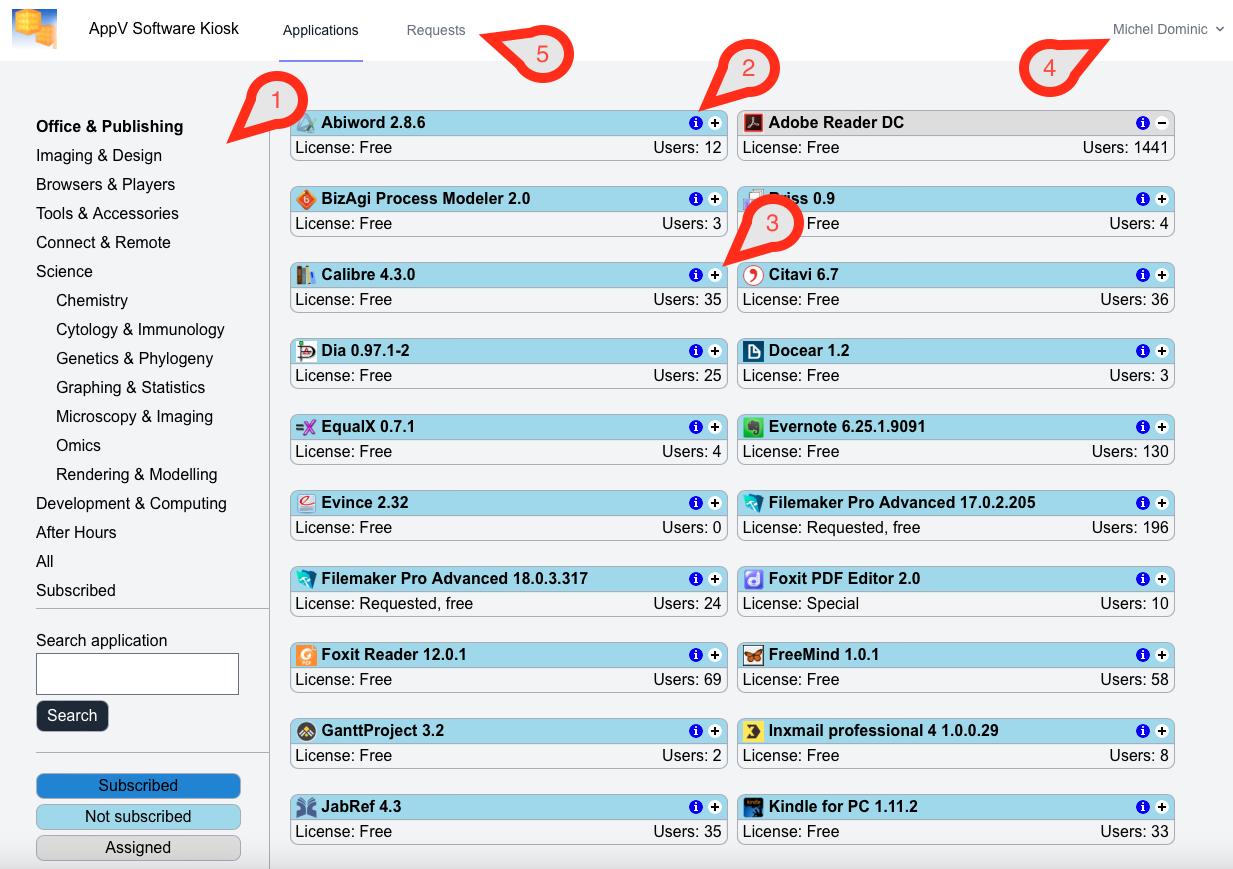Viewport: 1233px width, 869px height.
Task: Open the Michel Dominic user dropdown
Action: 1168,30
